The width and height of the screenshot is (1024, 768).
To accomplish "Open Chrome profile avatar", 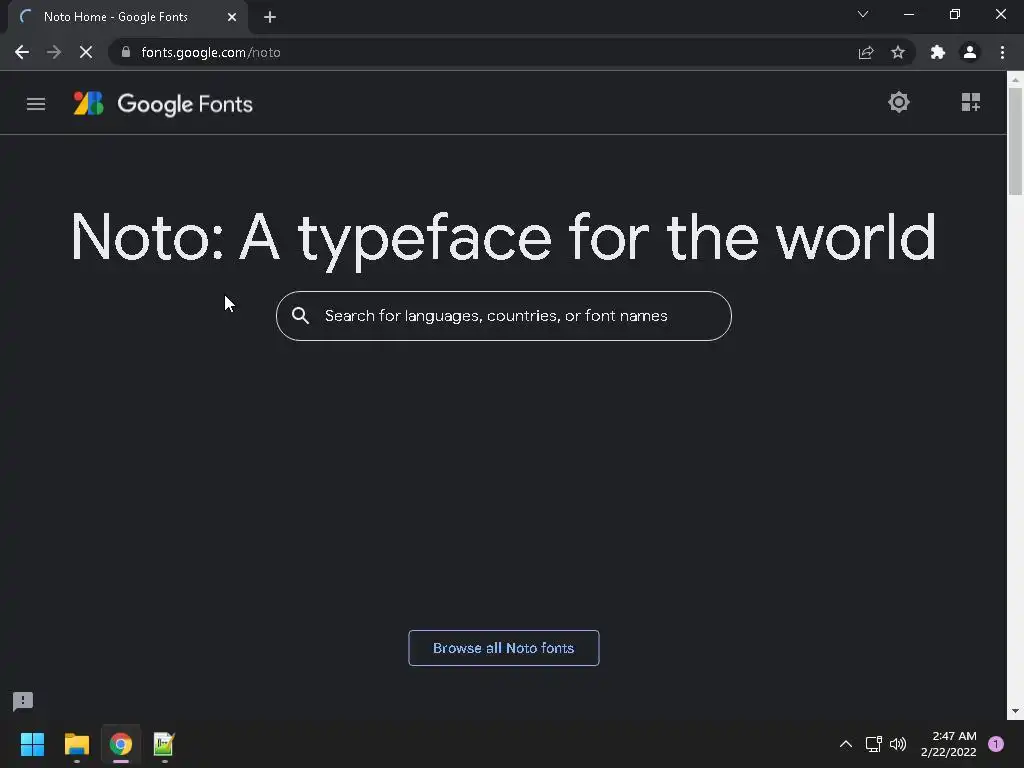I will pos(970,52).
